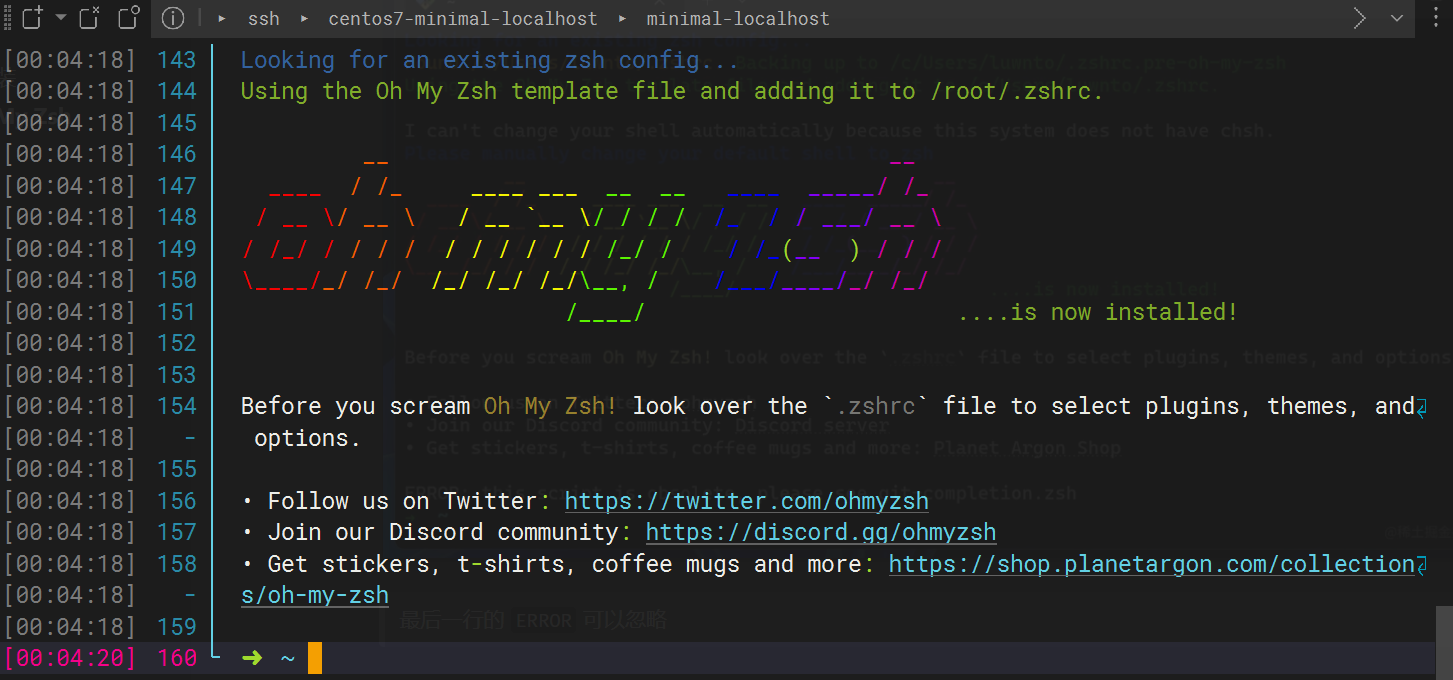Click the green prompt arrow at the bottom
This screenshot has height=680, width=1453.
click(x=252, y=657)
